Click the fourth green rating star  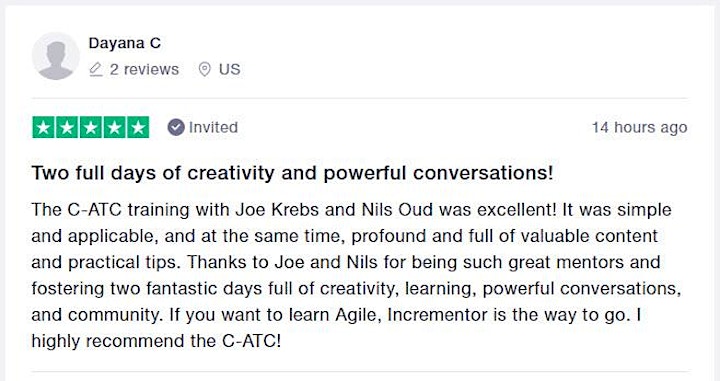(114, 128)
